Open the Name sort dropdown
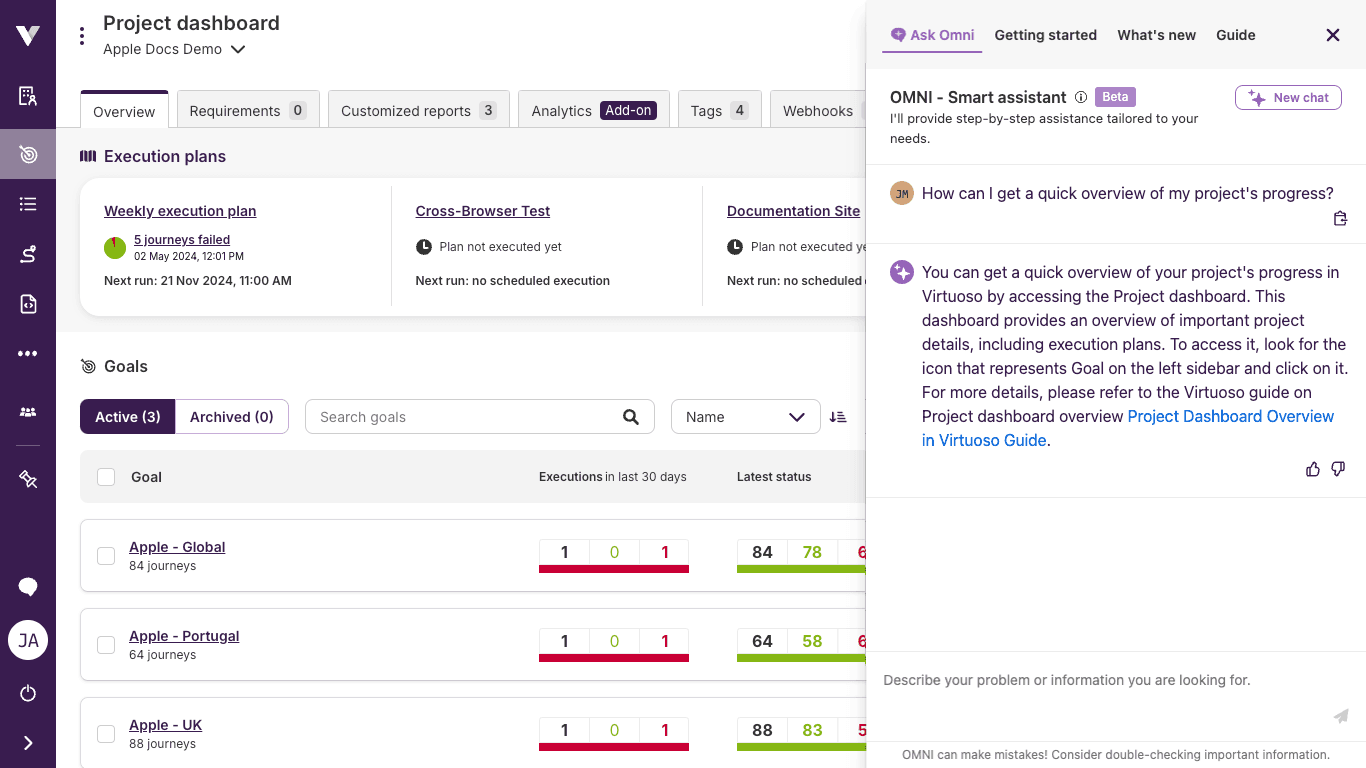The image size is (1366, 768). tap(745, 417)
